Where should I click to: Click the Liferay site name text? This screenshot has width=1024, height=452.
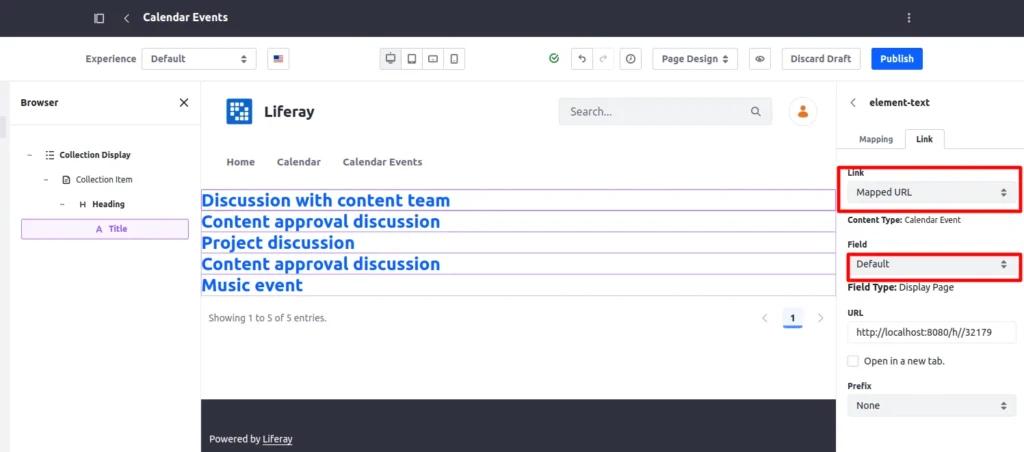coord(289,112)
